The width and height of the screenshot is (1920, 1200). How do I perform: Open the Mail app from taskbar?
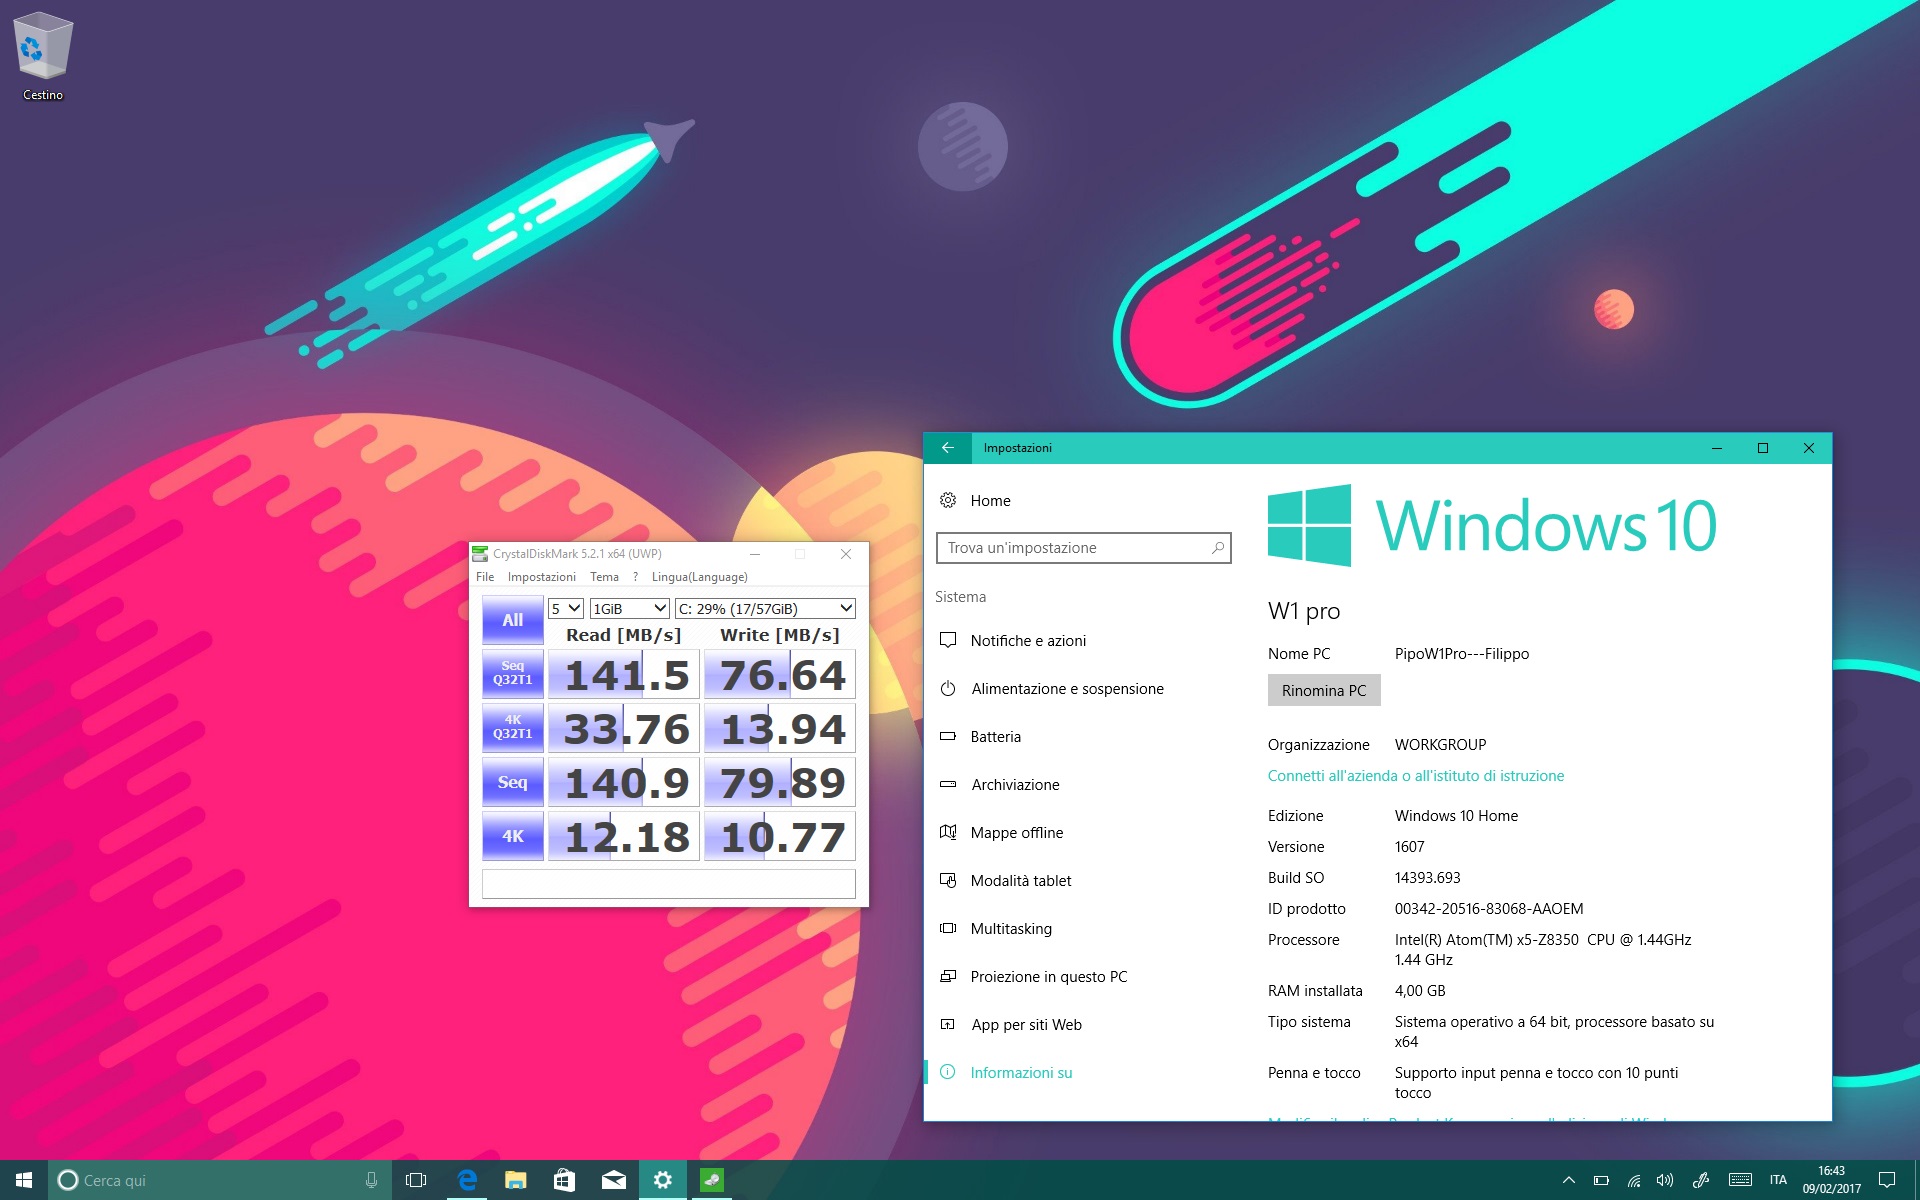click(613, 1180)
